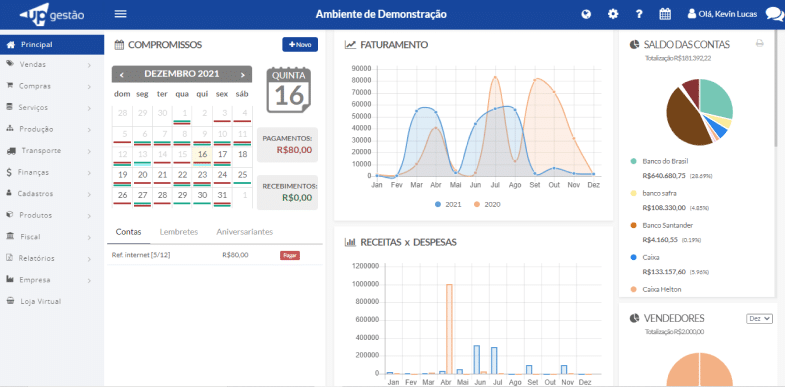Viewport: 785px width, 387px height.
Task: Print the Saldo das Contas panel
Action: point(759,44)
